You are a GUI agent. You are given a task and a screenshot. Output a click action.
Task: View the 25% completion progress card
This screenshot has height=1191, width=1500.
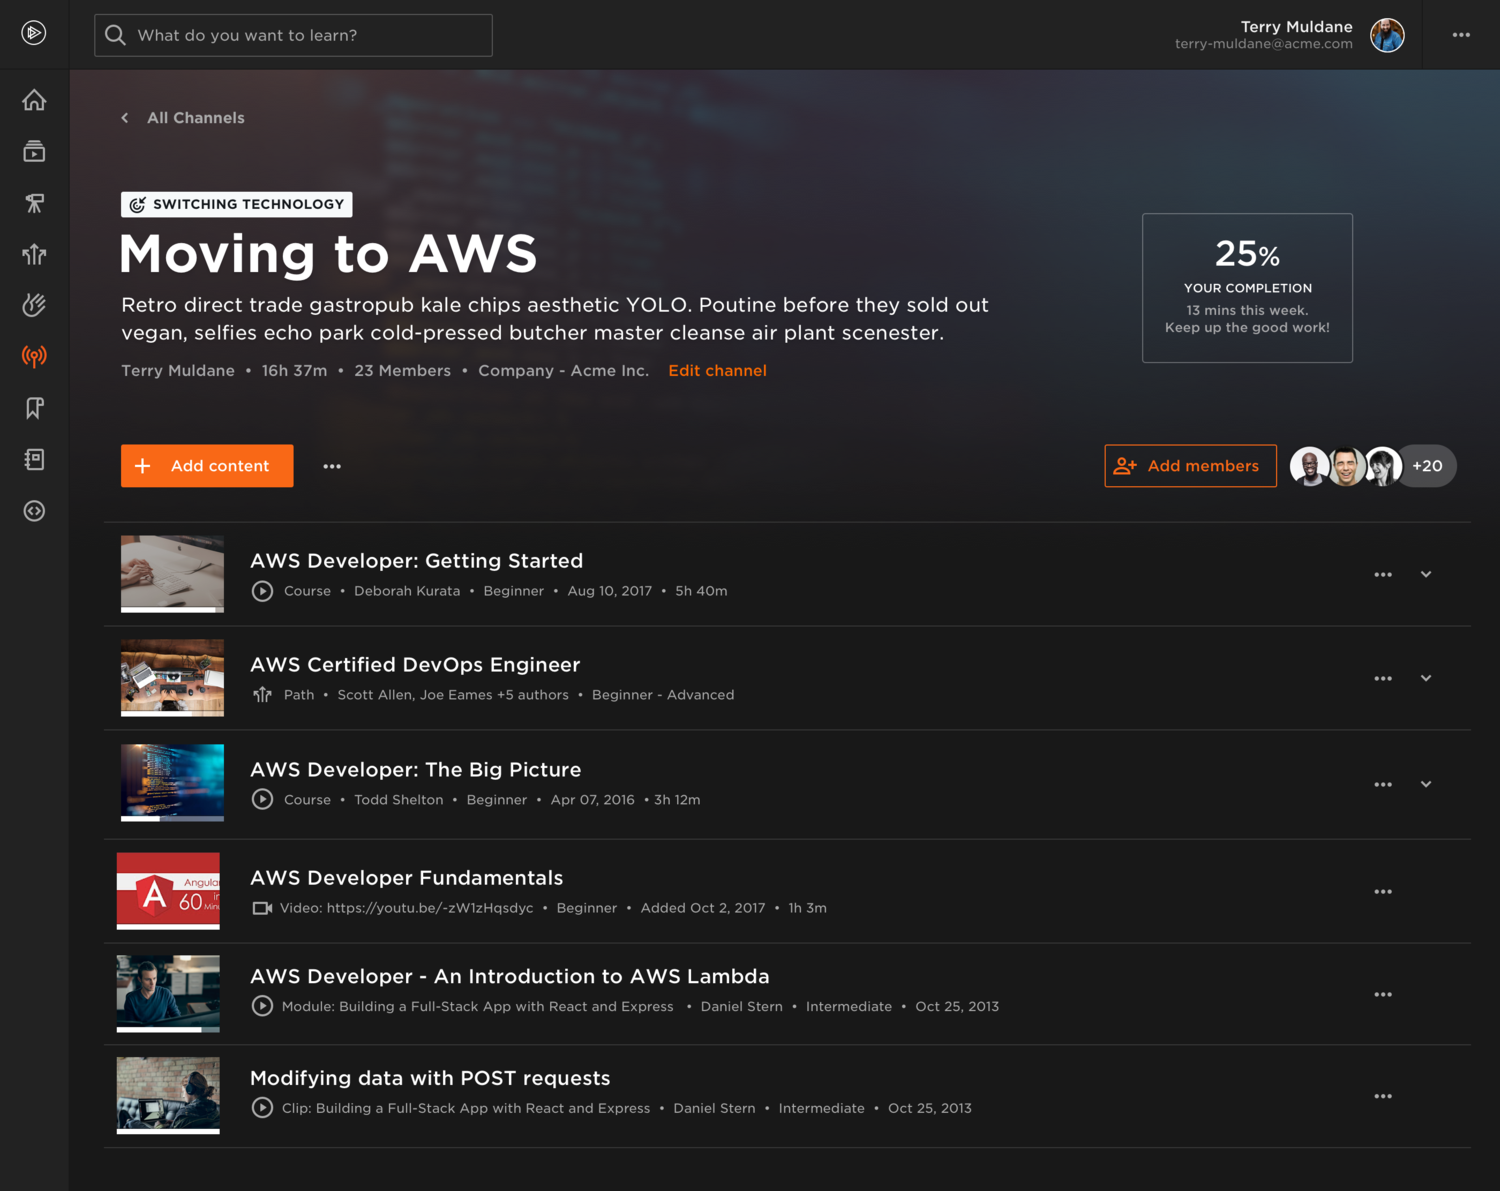(1246, 288)
